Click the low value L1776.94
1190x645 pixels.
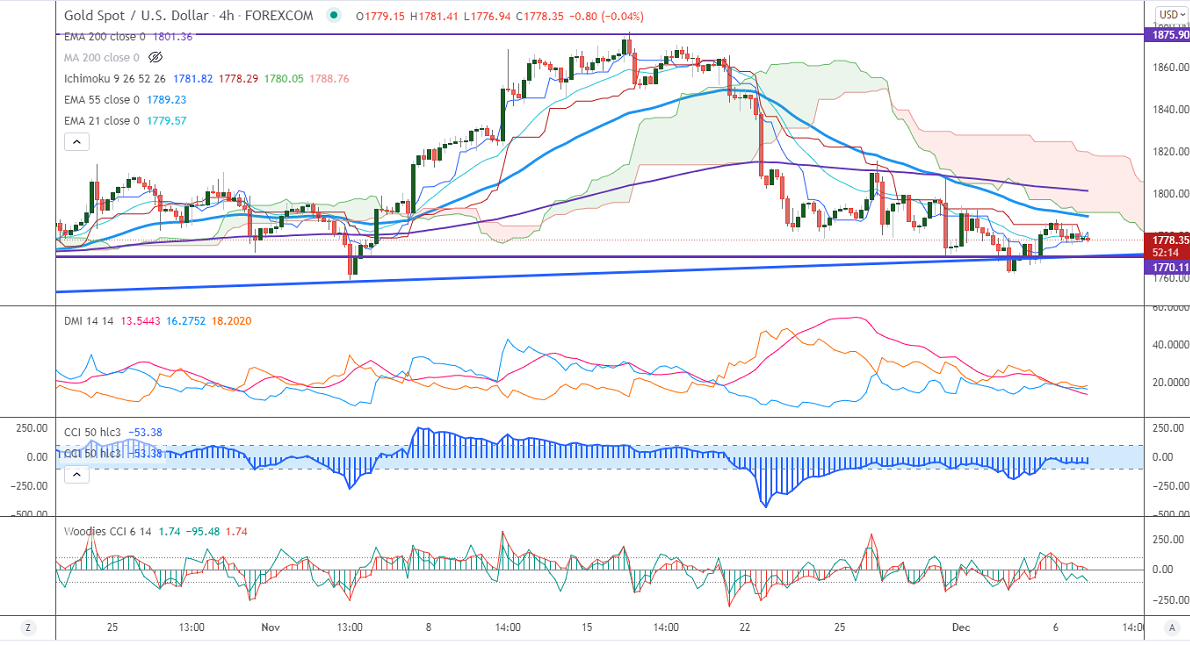[x=486, y=16]
